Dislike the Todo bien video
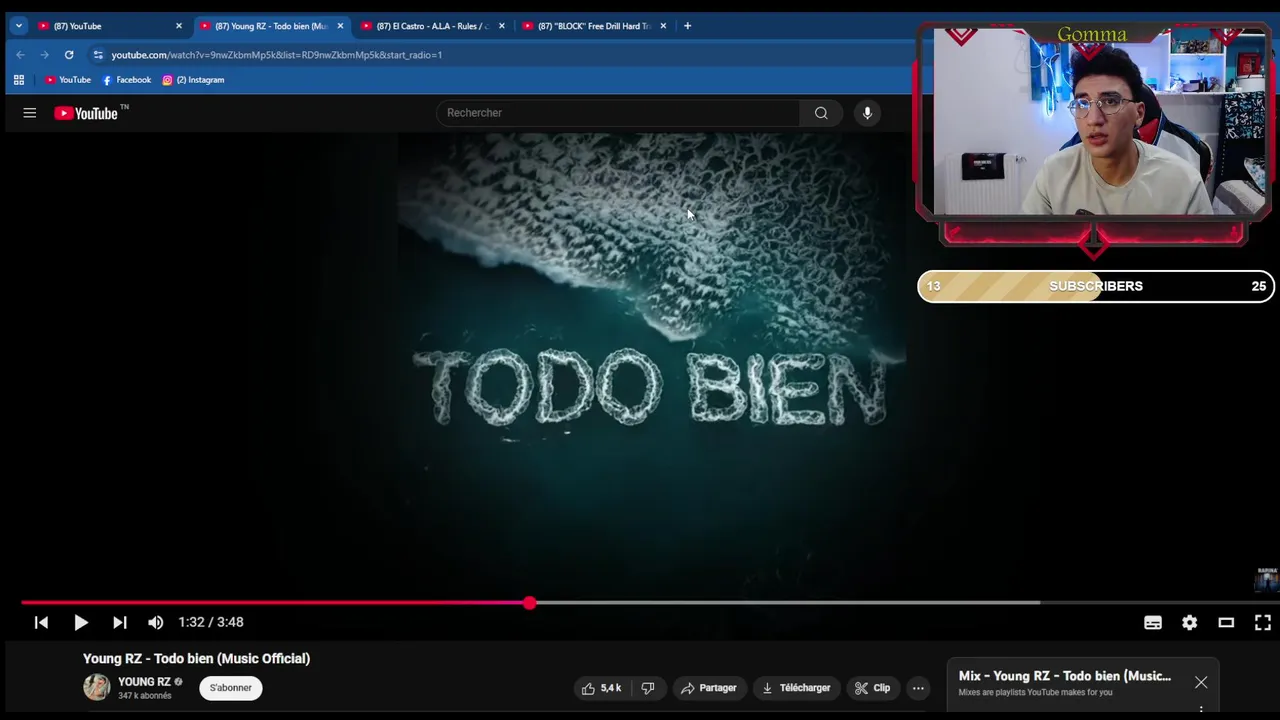The height and width of the screenshot is (720, 1280). coord(648,688)
